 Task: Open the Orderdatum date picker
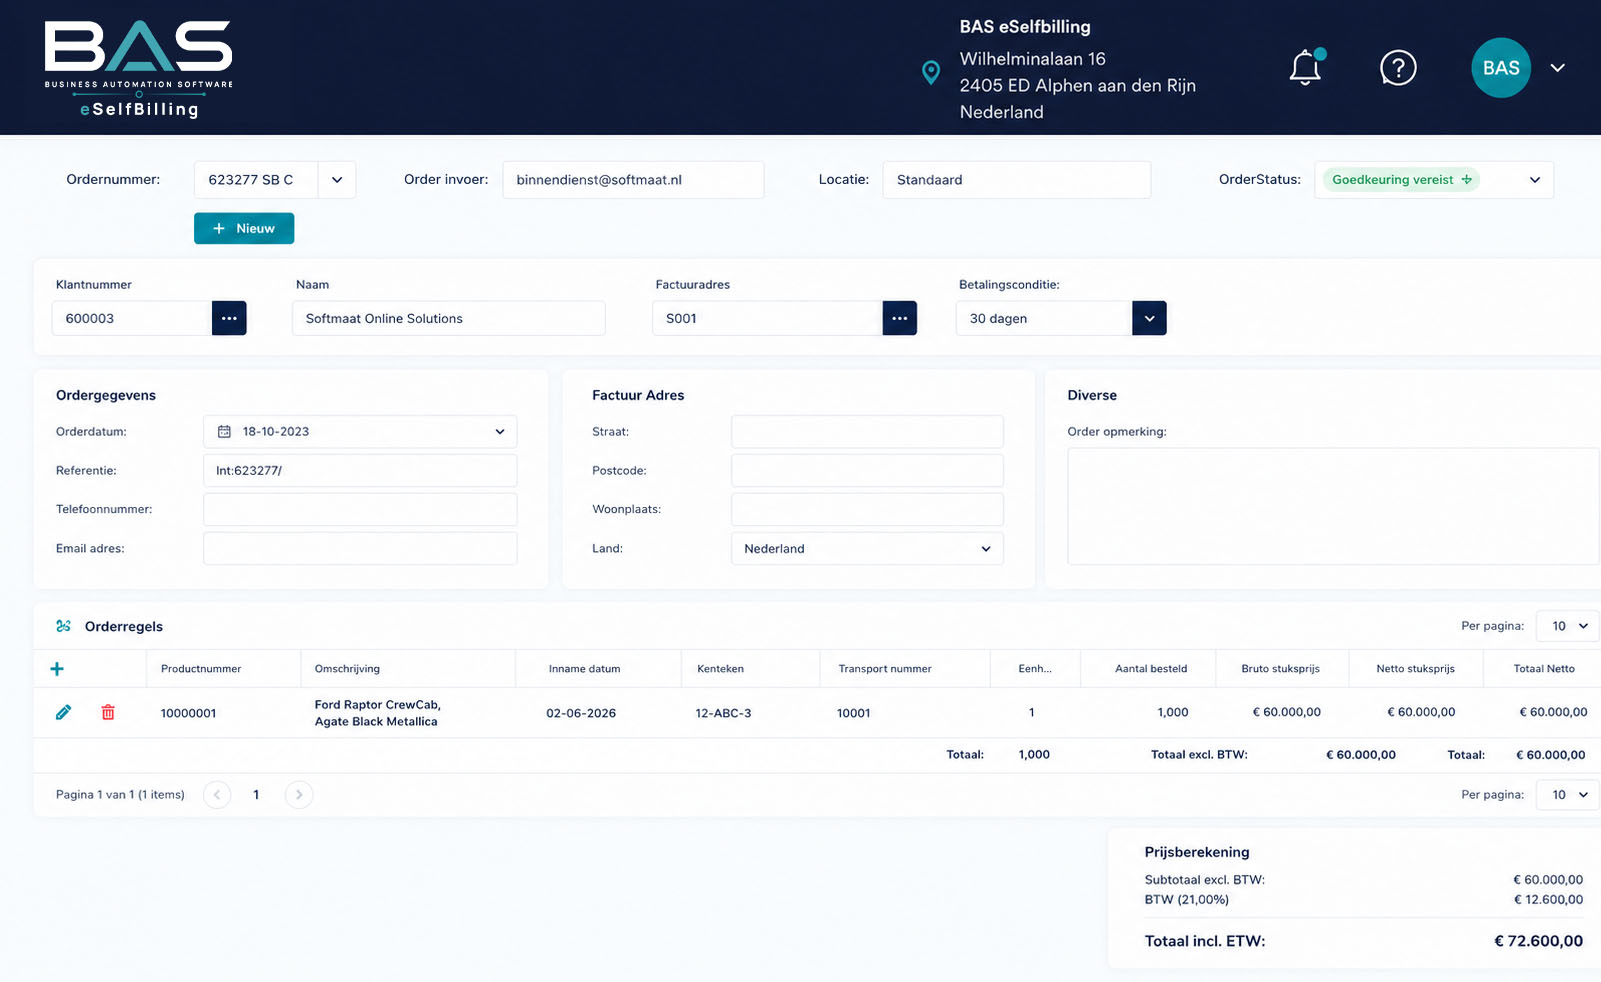click(360, 432)
